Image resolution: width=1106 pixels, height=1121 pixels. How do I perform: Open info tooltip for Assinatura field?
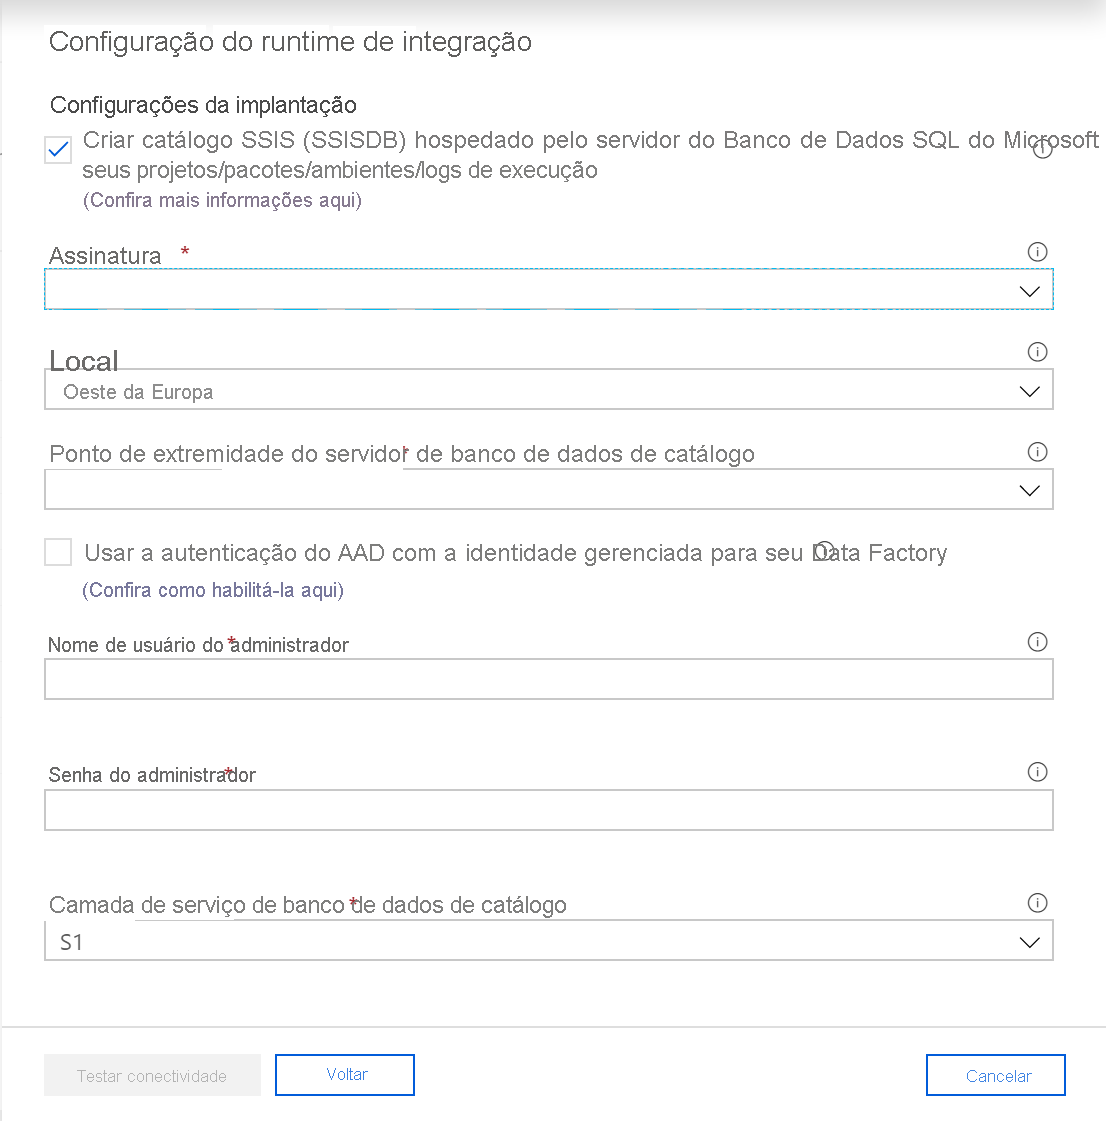1037,252
